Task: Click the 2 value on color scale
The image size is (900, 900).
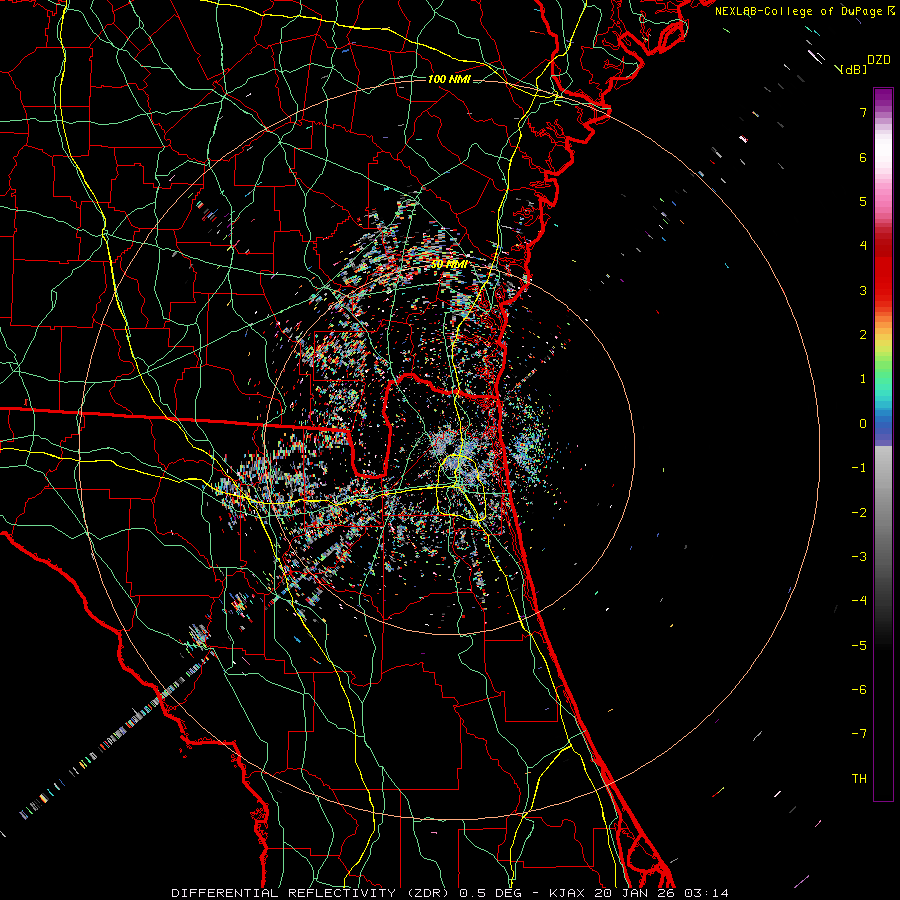Action: tap(863, 335)
